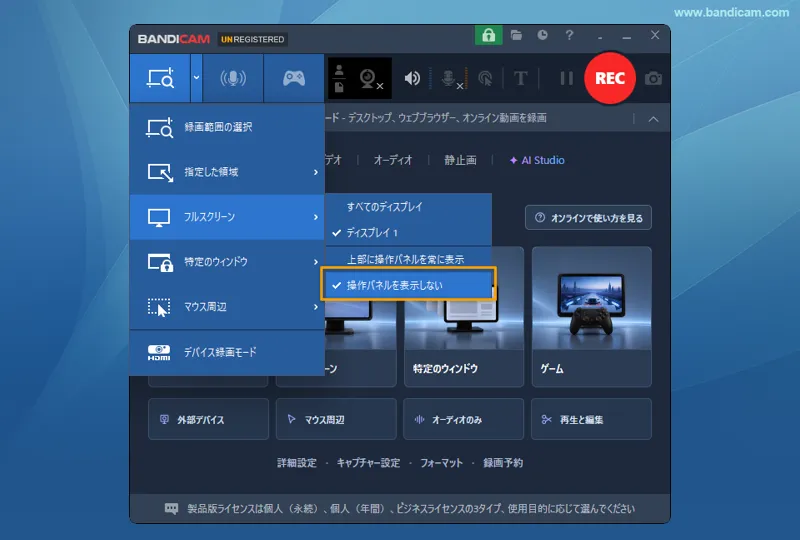Click the pause recording button
The height and width of the screenshot is (540, 800).
click(x=566, y=78)
